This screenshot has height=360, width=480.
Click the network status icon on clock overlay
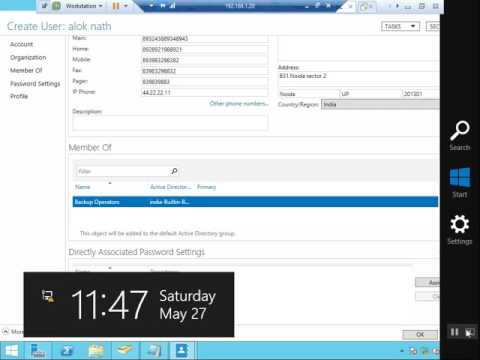coord(48,296)
